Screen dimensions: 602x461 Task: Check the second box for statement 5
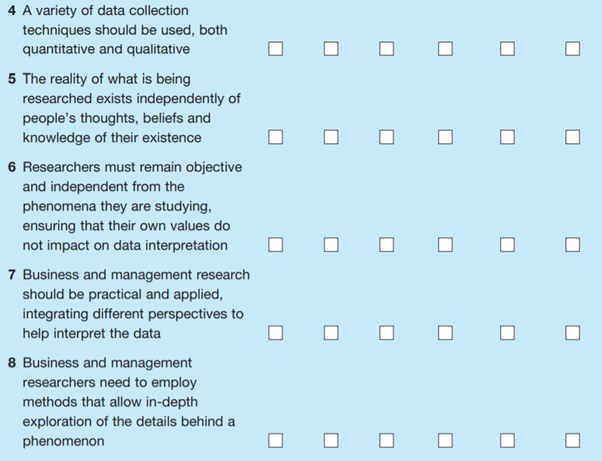point(331,138)
